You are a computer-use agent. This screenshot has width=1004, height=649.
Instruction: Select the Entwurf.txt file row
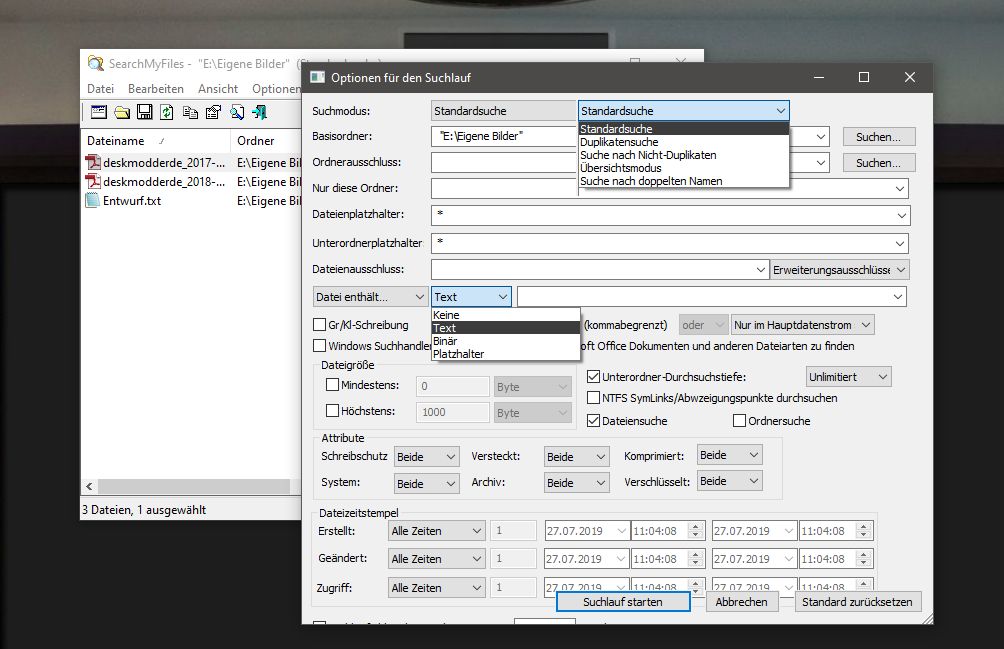click(x=191, y=201)
